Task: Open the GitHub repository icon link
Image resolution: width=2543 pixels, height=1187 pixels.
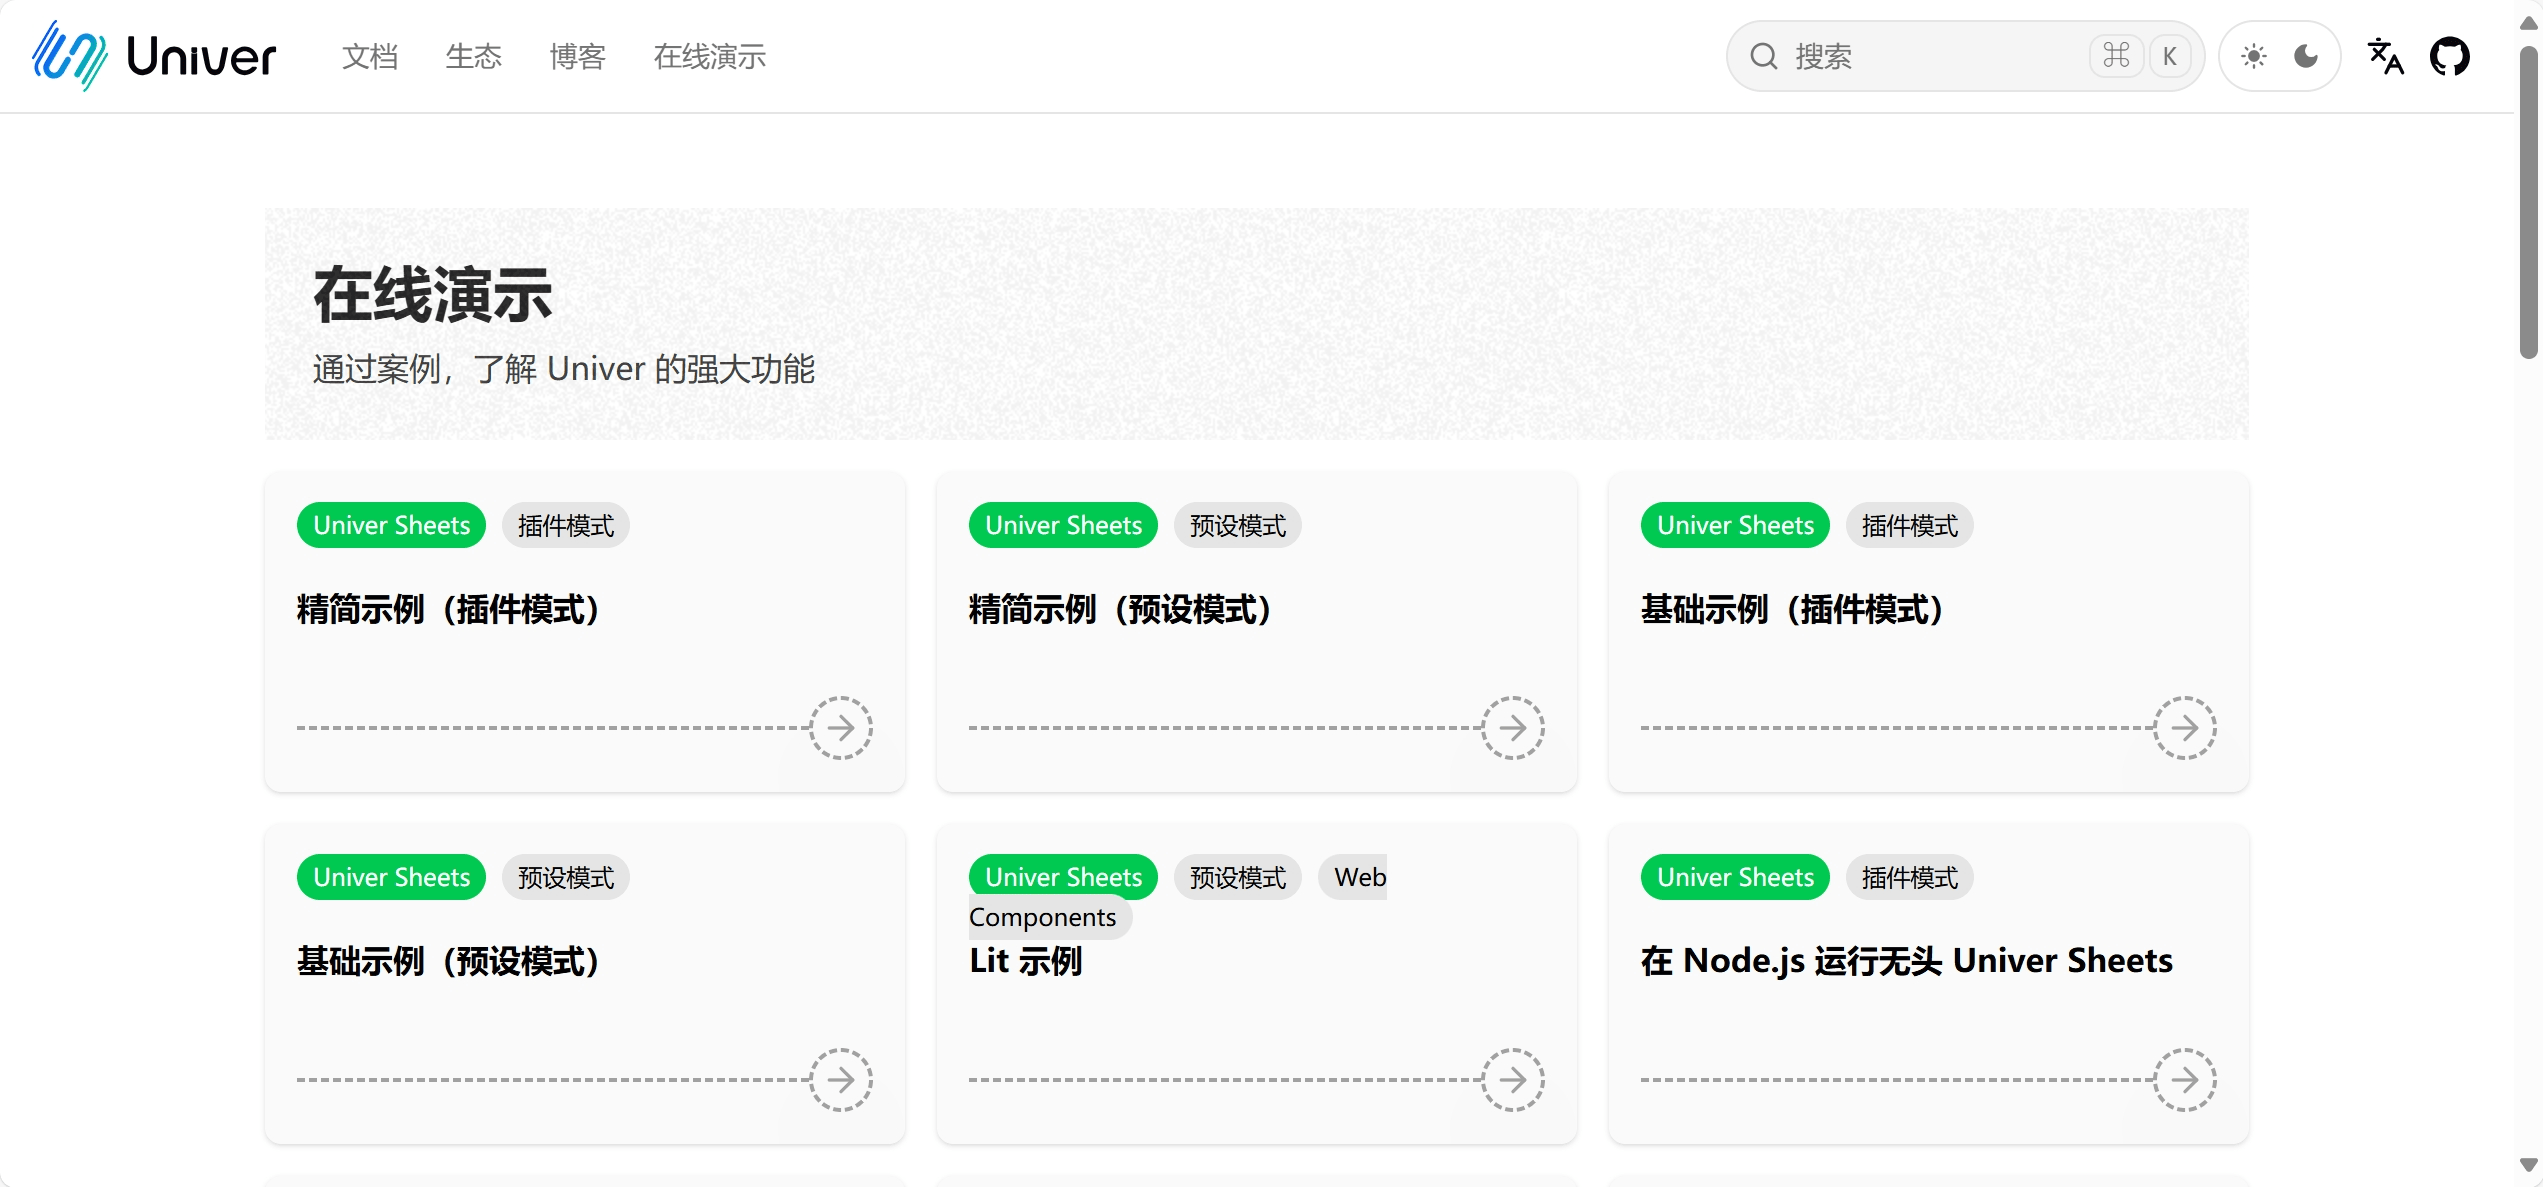Action: click(x=2450, y=56)
